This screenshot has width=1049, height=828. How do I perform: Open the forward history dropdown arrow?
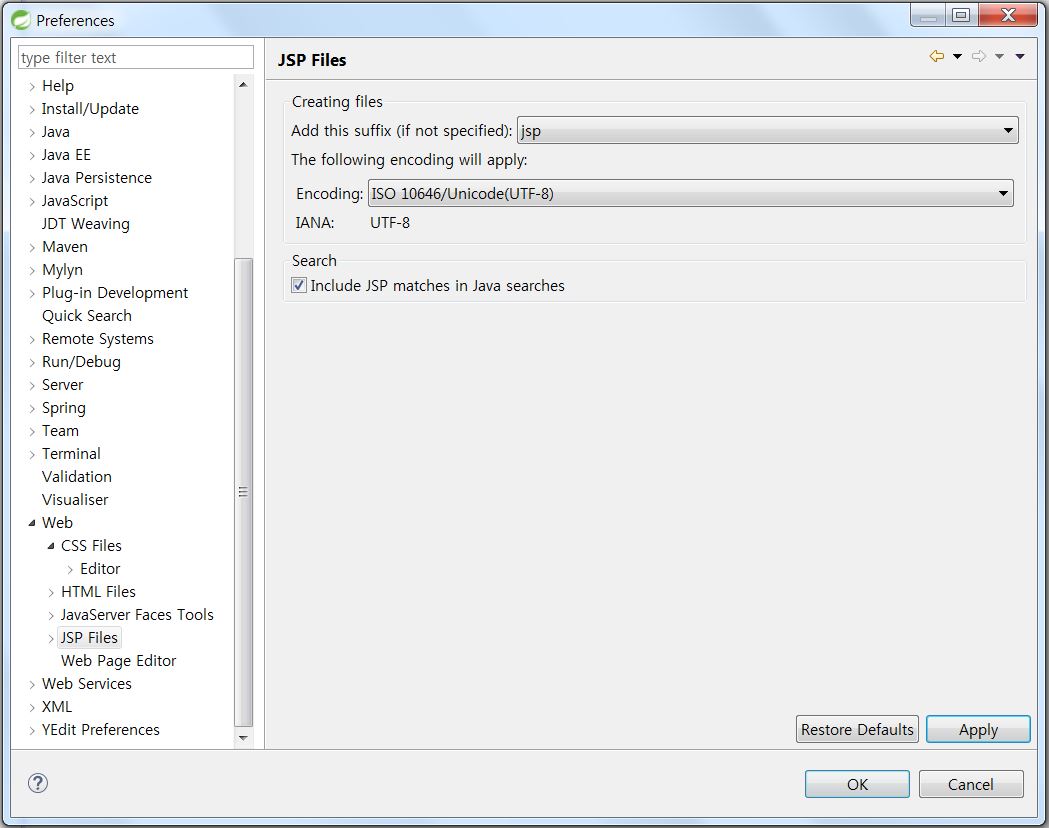click(x=999, y=56)
